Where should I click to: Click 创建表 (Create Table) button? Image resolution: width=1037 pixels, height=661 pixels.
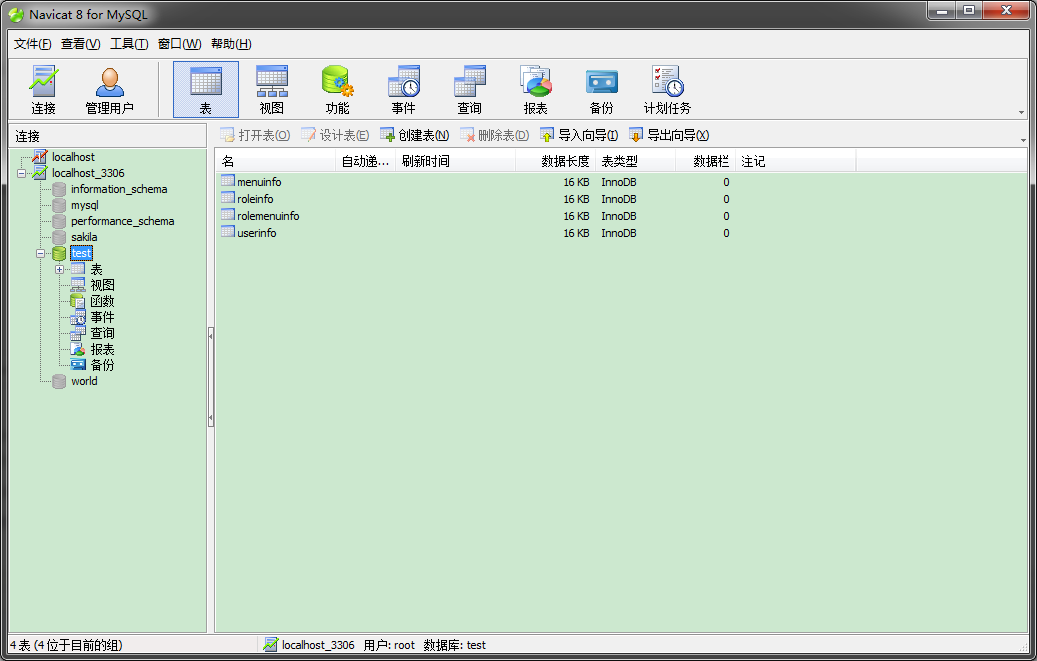415,135
